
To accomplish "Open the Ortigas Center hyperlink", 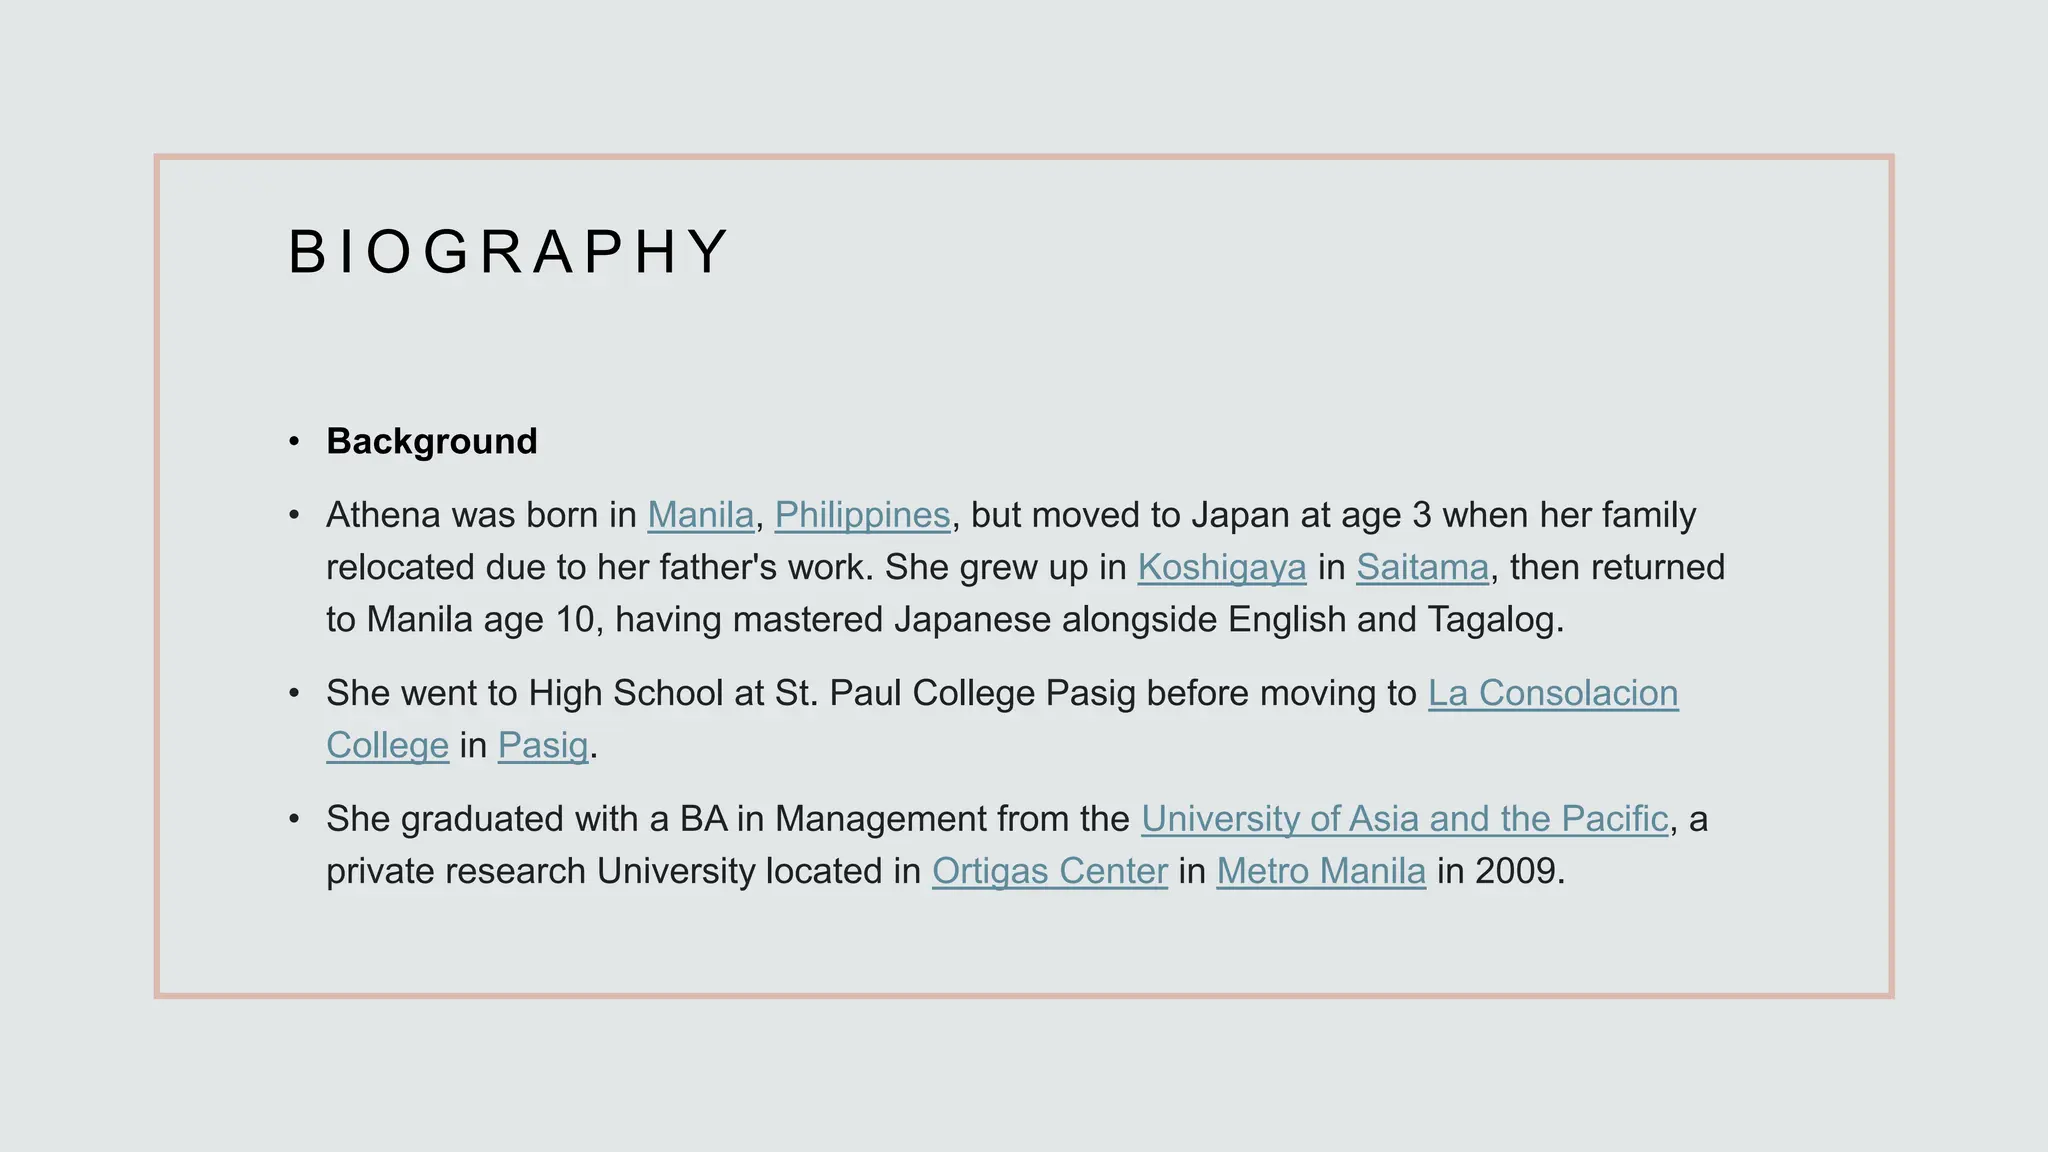I will (x=1049, y=872).
